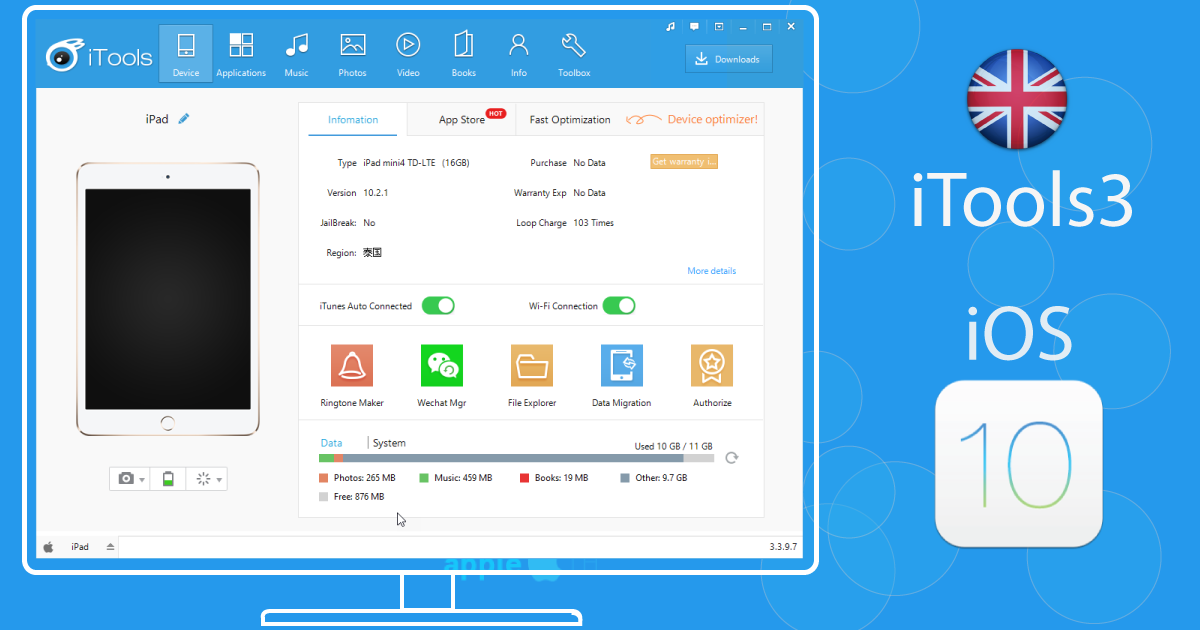Click the Music green legend swatch

(424, 478)
